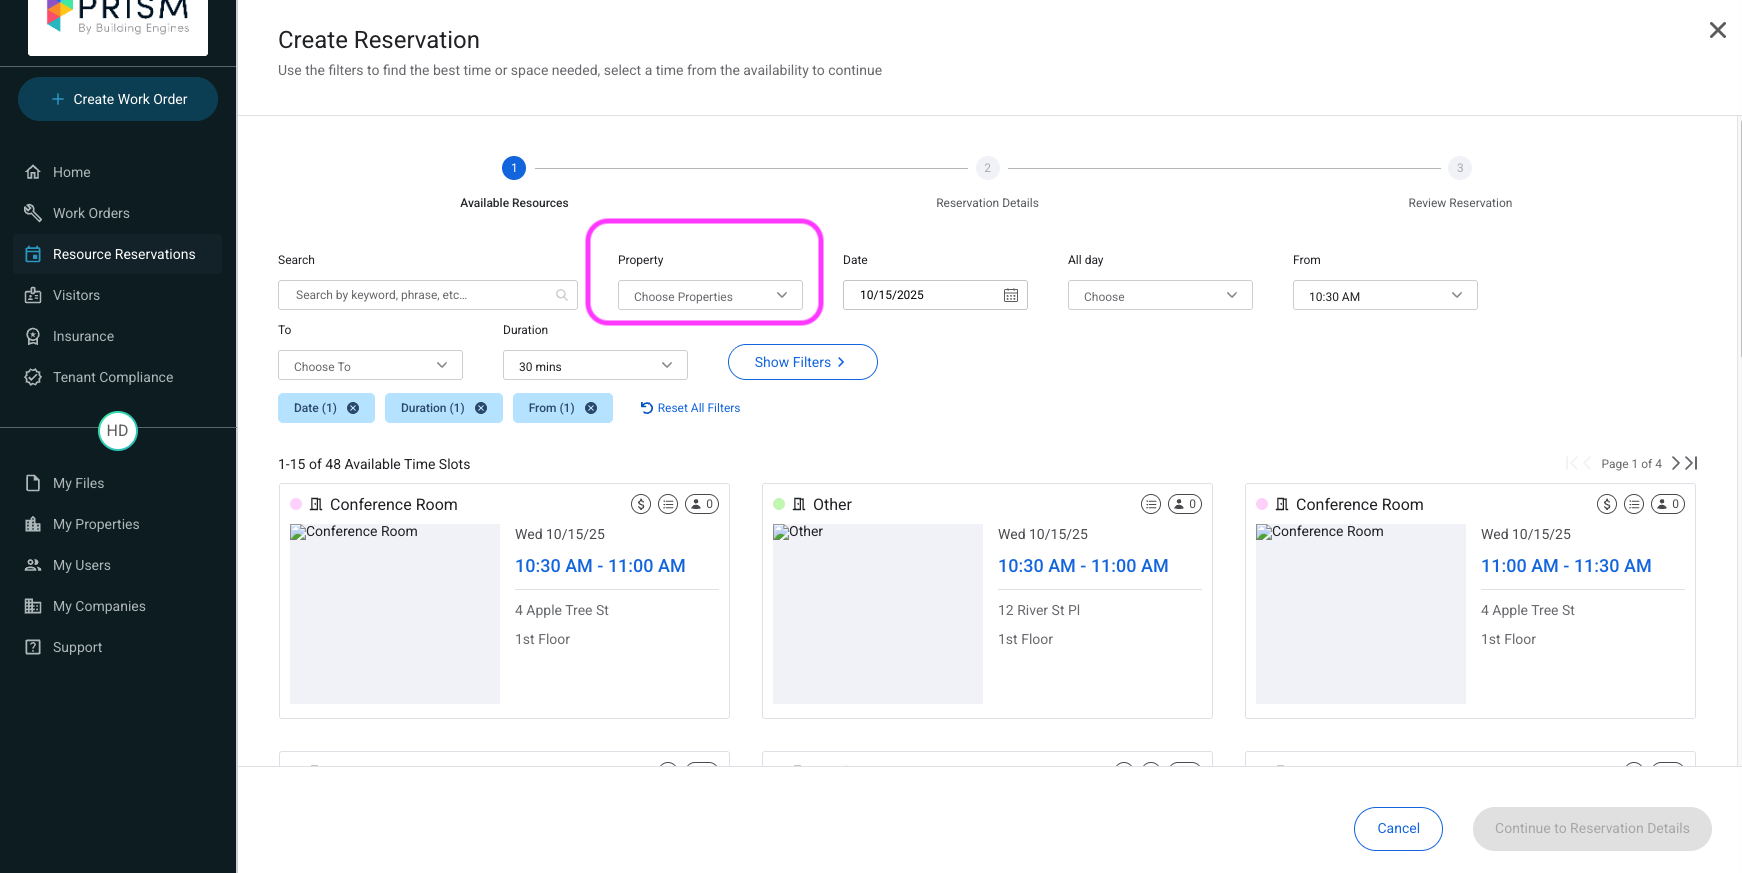Image resolution: width=1742 pixels, height=873 pixels.
Task: Click the calendar icon in Date field
Action: (x=1010, y=295)
